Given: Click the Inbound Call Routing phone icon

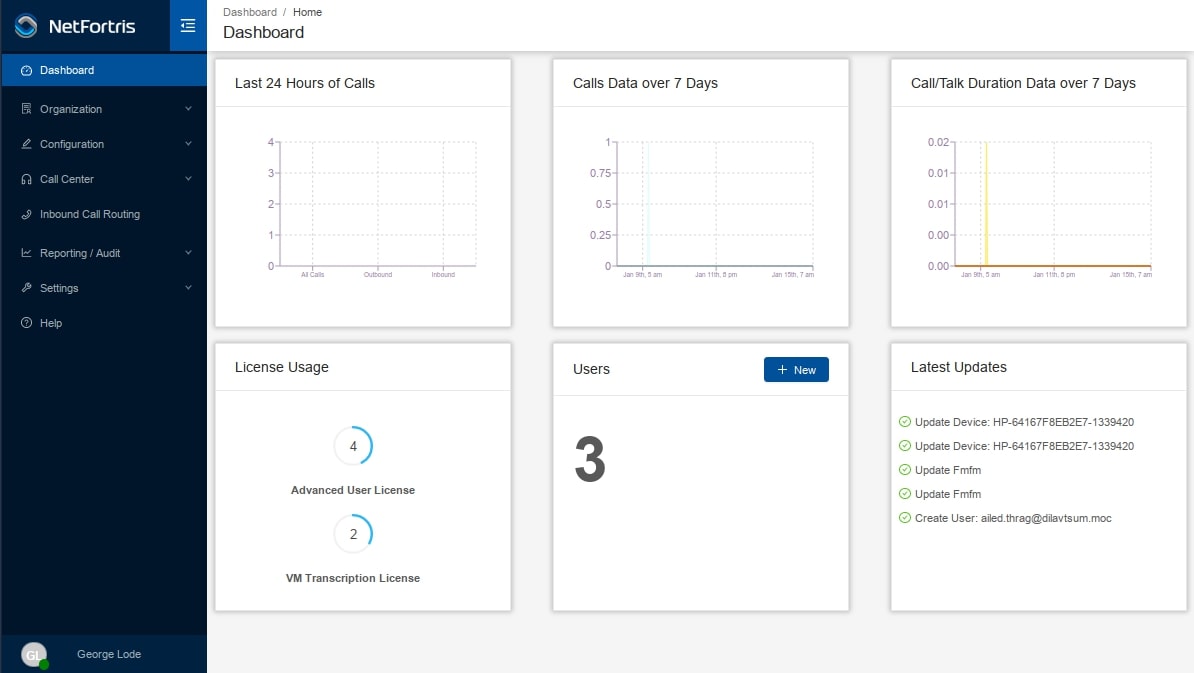Looking at the screenshot, I should (27, 214).
